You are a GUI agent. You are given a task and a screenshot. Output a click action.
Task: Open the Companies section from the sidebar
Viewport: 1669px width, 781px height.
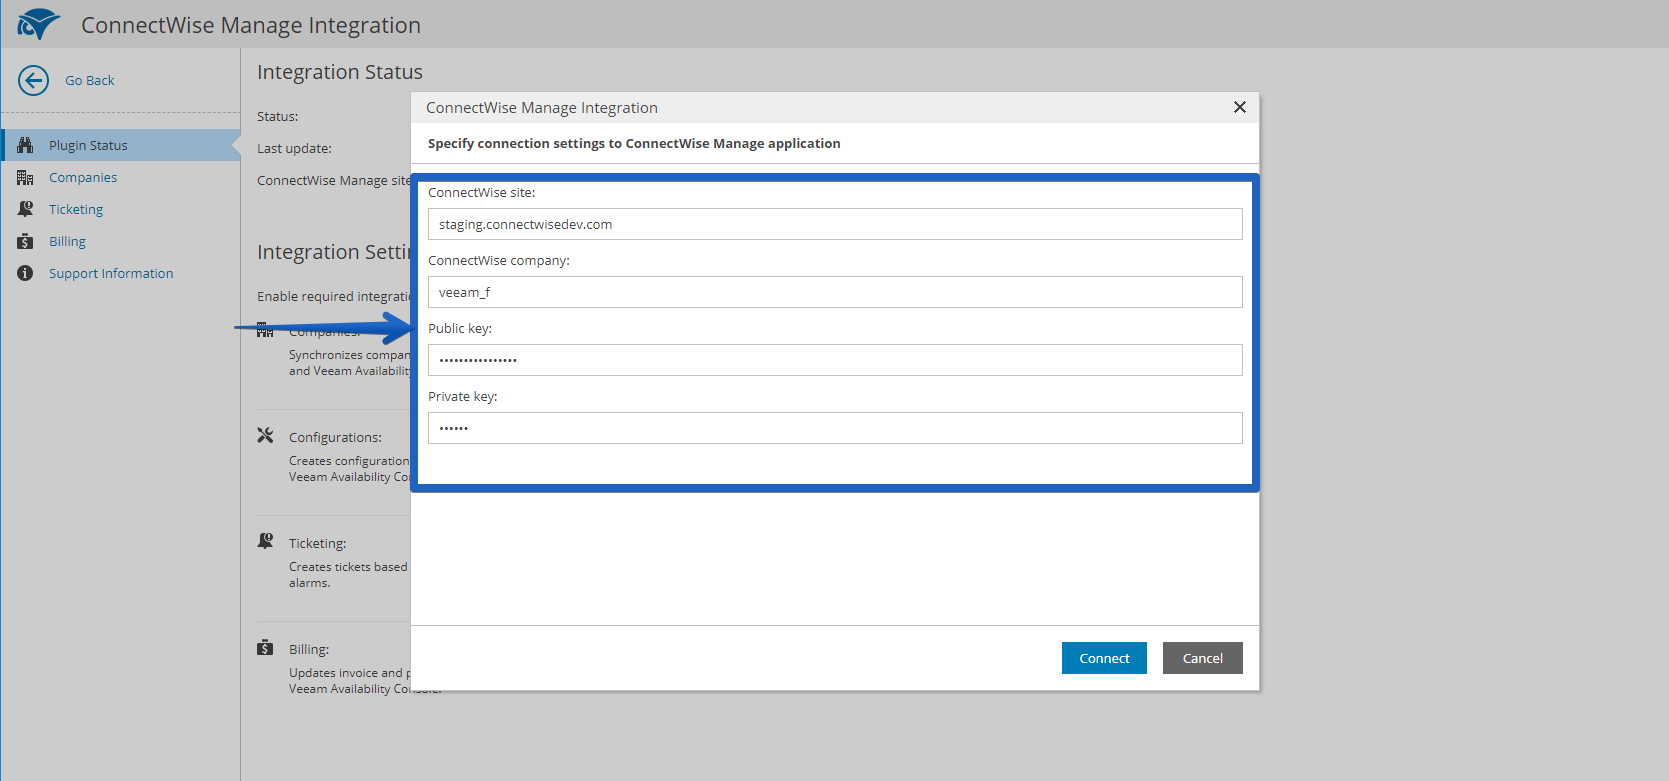tap(83, 177)
